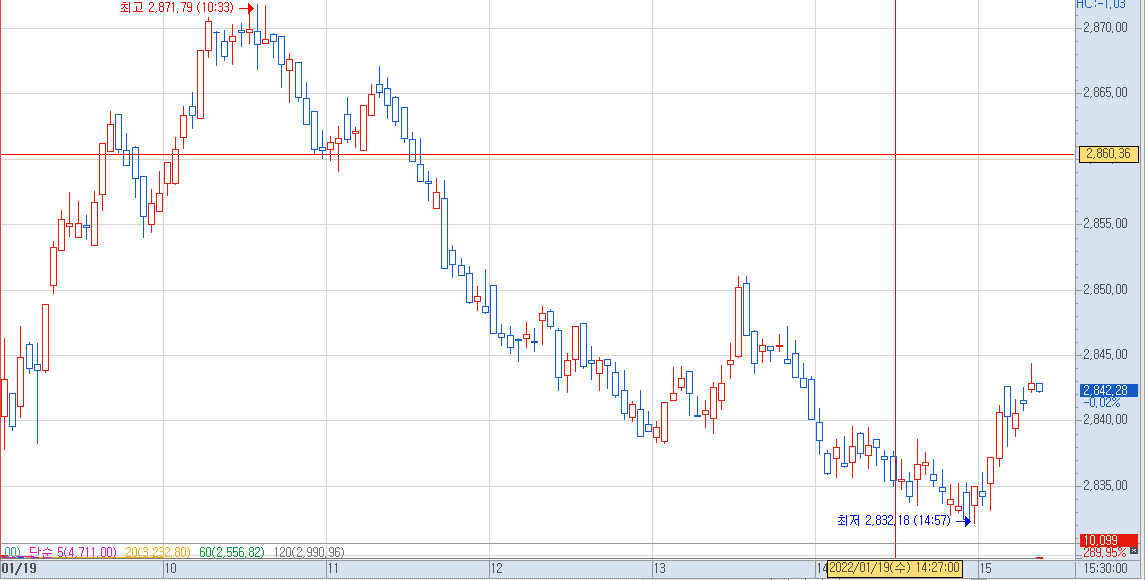Click the 2,840.00 price axis label
Image resolution: width=1145 pixels, height=580 pixels.
(x=1108, y=419)
